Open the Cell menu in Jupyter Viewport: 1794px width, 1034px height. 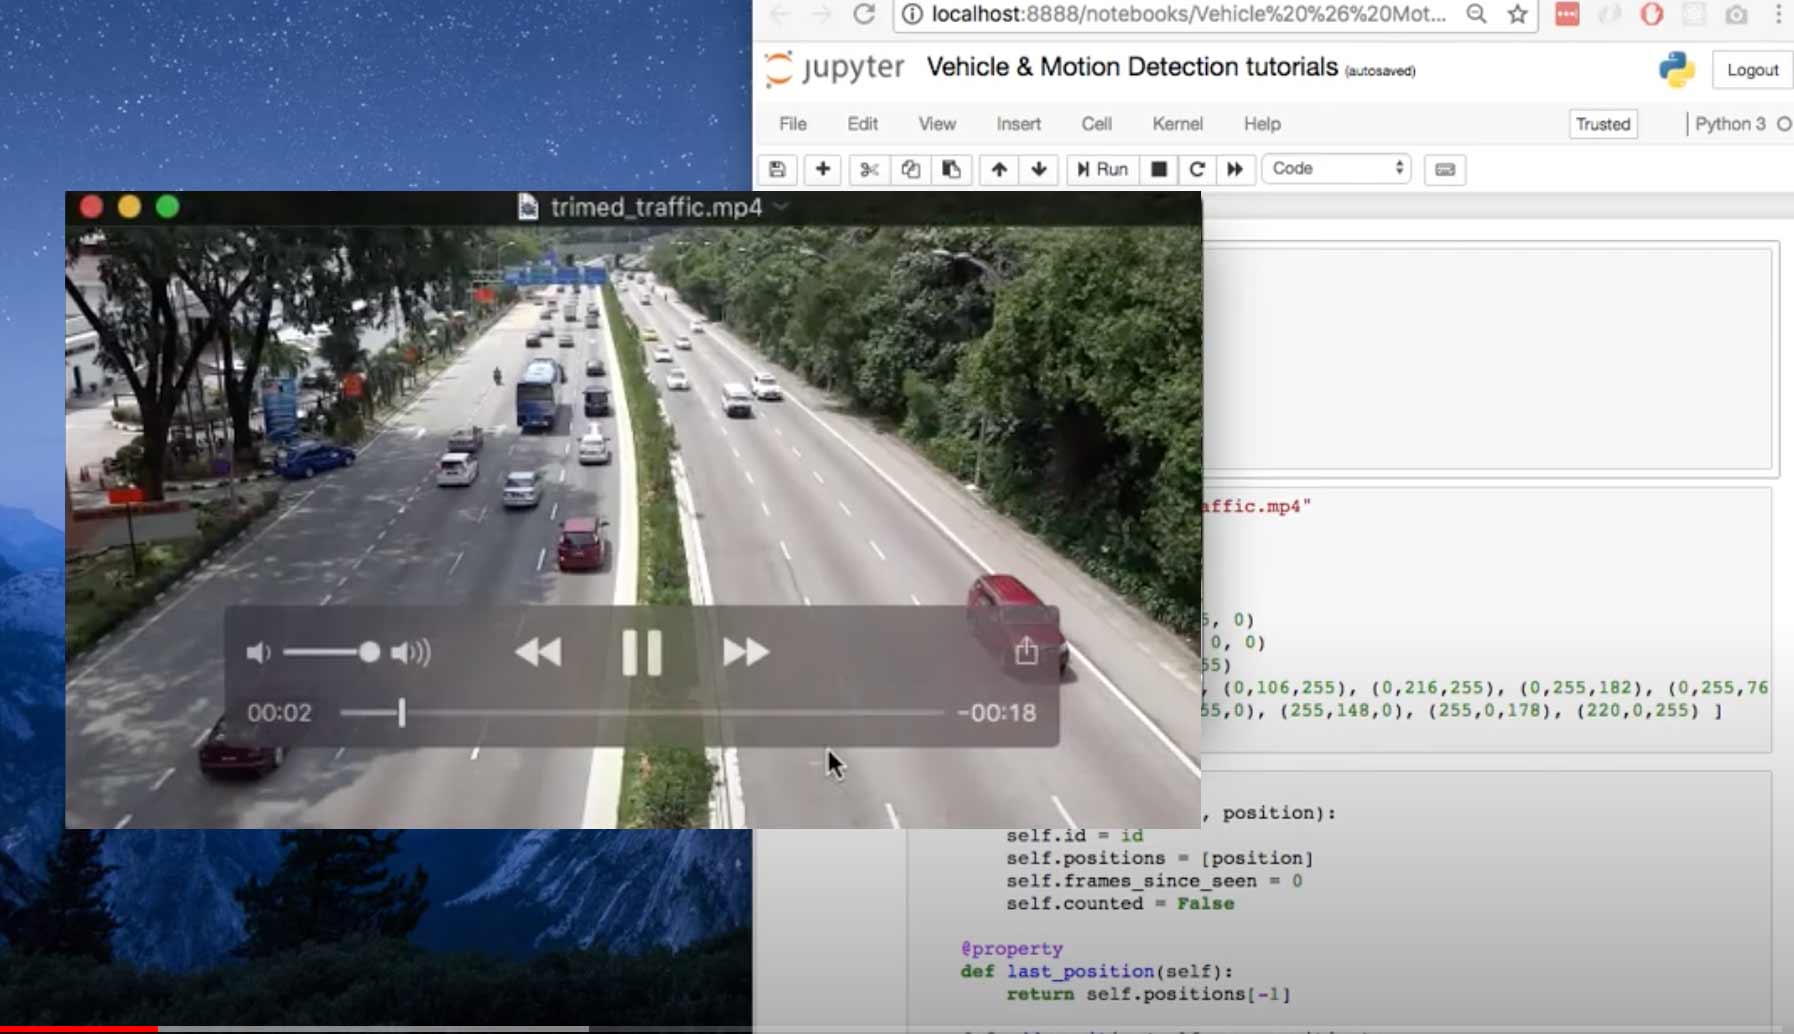pyautogui.click(x=1096, y=124)
